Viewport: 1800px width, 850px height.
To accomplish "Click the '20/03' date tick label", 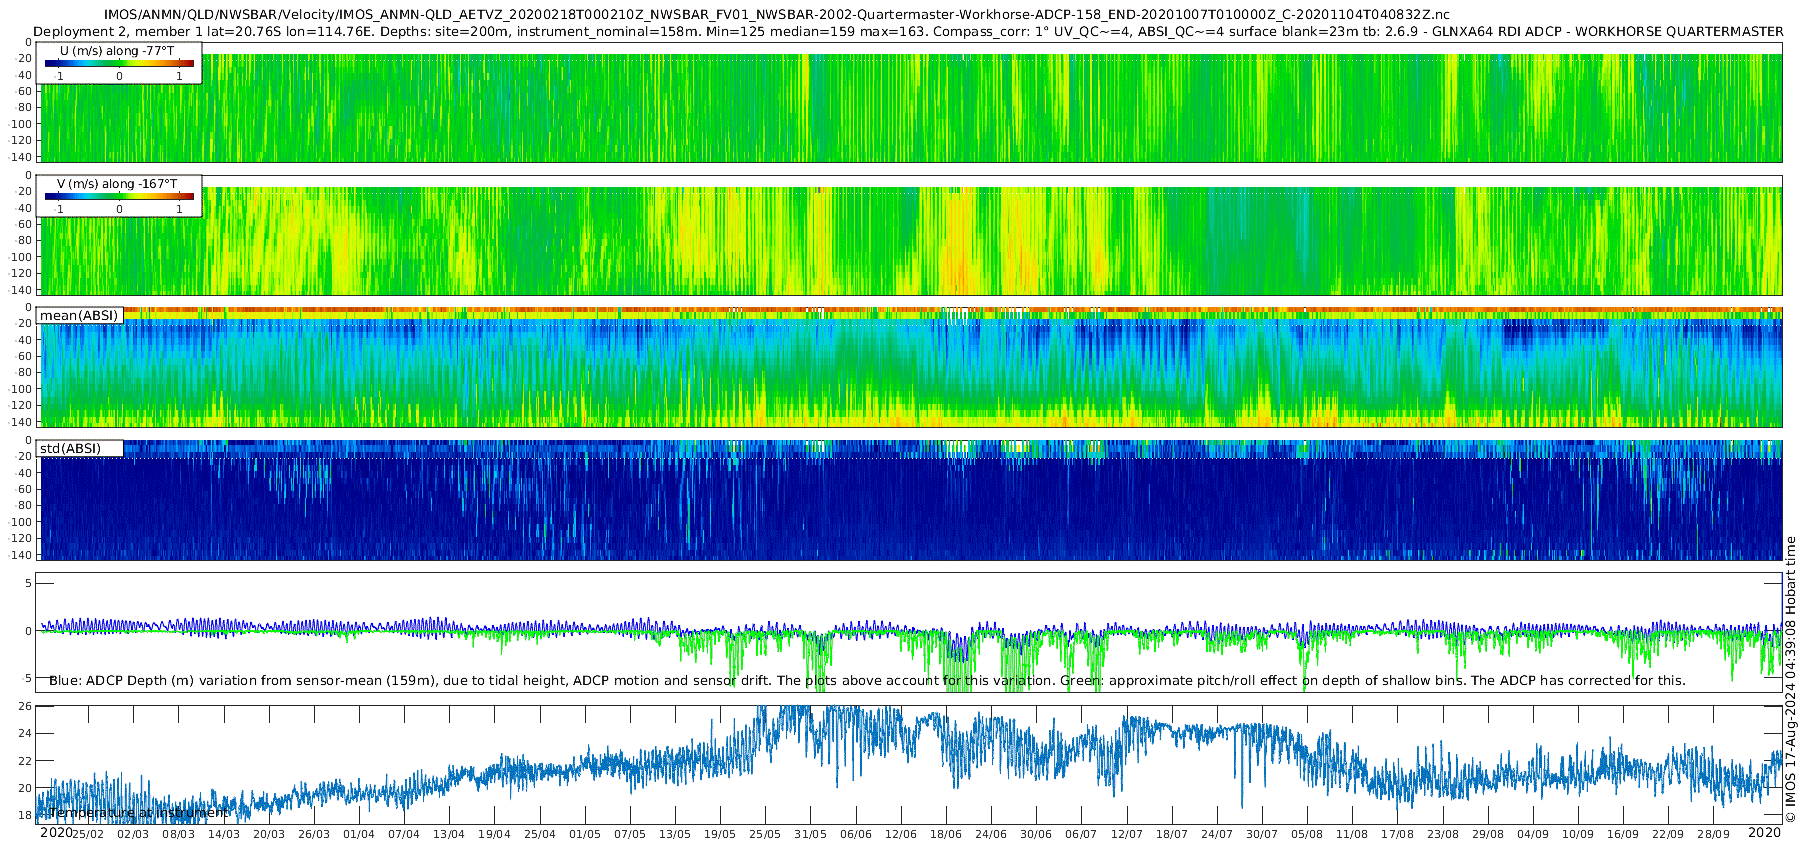I will click(x=269, y=834).
